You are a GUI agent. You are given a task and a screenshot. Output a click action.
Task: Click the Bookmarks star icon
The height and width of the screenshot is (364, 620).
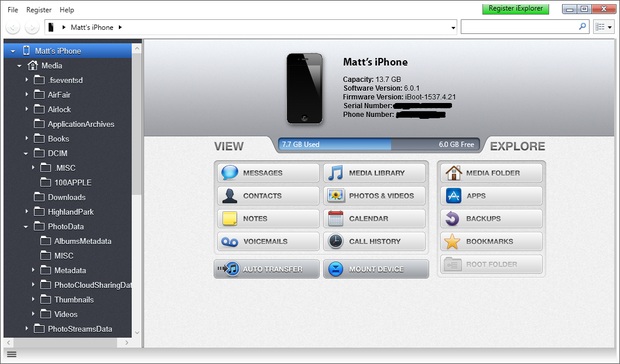(452, 241)
